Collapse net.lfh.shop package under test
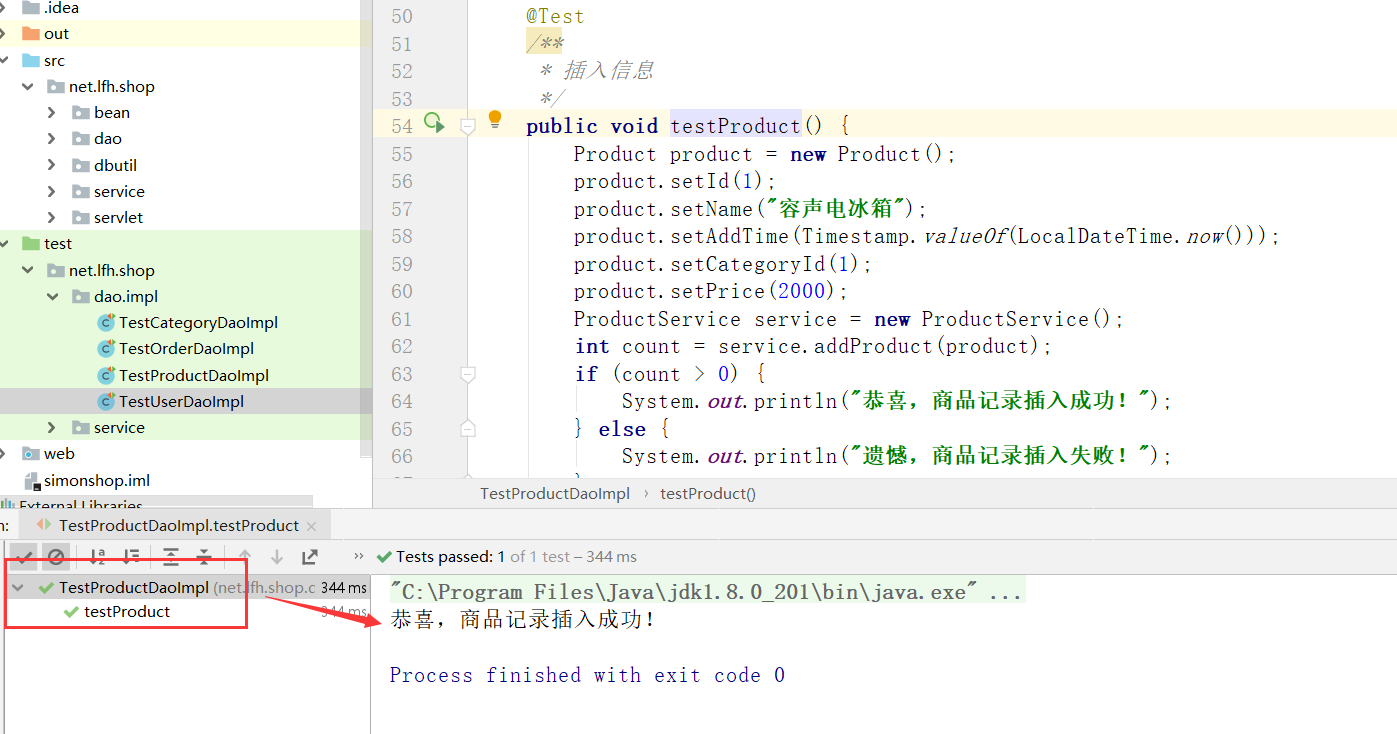 tap(28, 271)
